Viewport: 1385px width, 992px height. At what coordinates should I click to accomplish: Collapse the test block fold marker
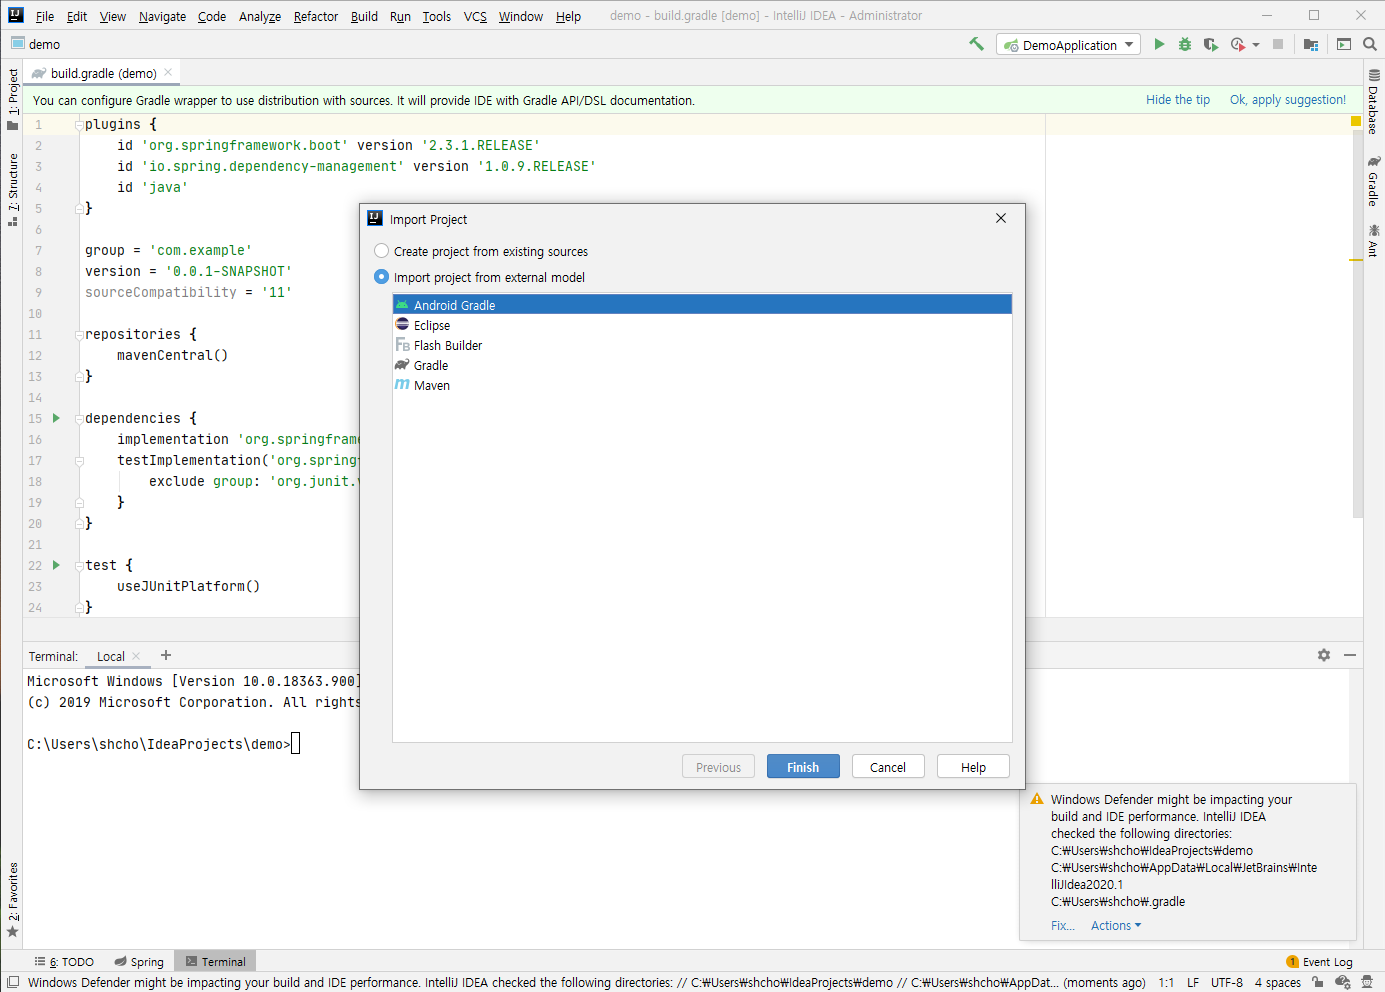pyautogui.click(x=79, y=566)
